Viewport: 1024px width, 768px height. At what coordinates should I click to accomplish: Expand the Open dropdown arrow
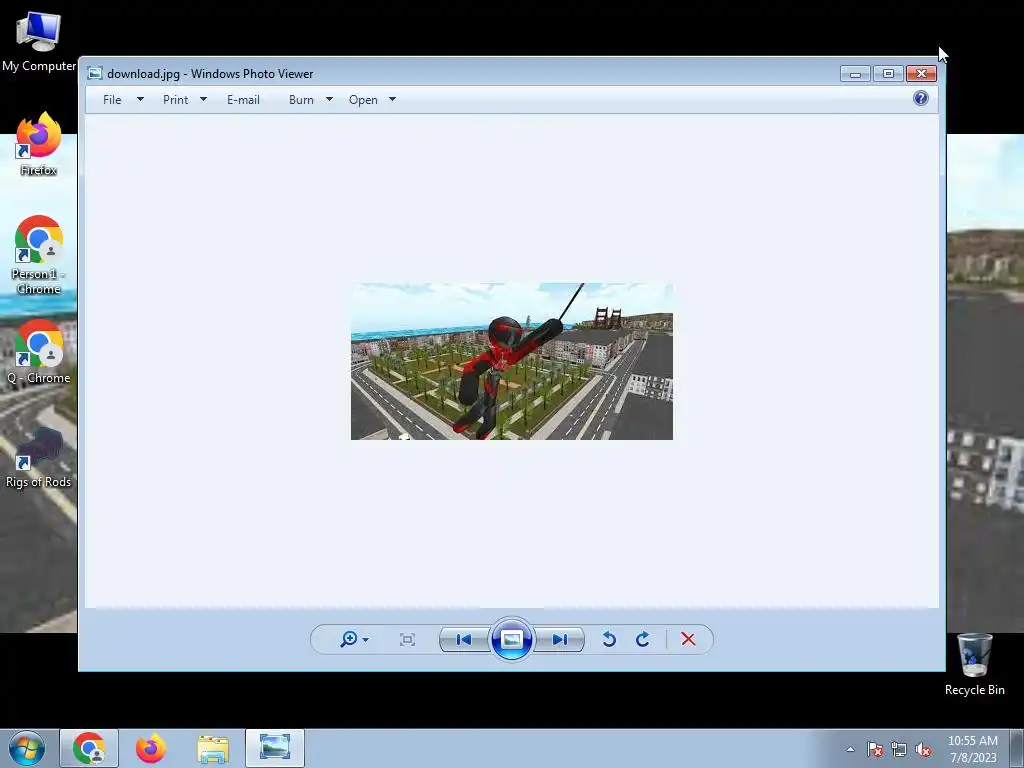click(392, 99)
